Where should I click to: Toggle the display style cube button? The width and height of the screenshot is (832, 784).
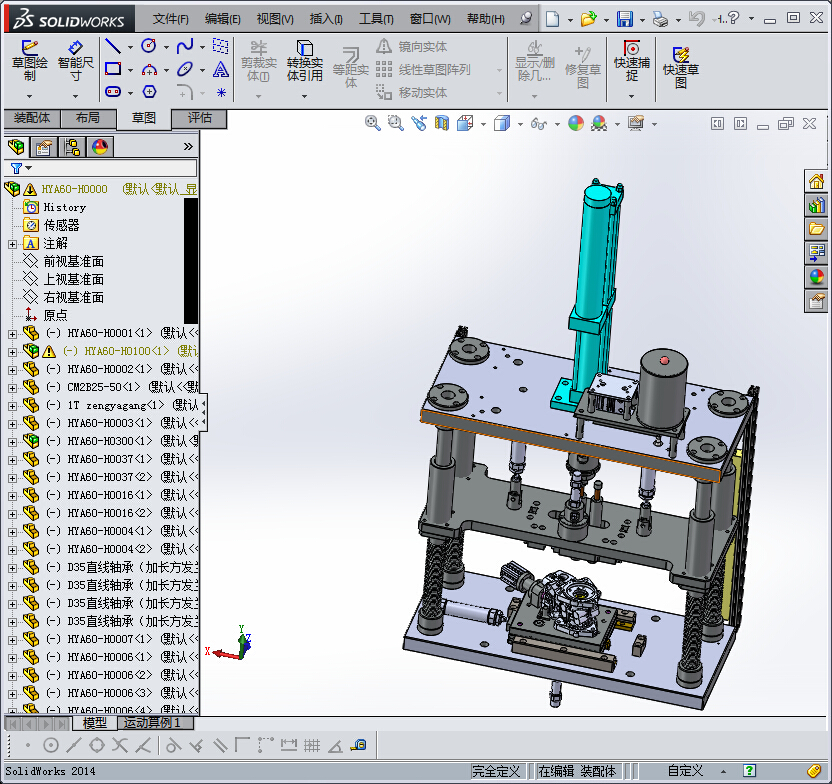(x=501, y=124)
